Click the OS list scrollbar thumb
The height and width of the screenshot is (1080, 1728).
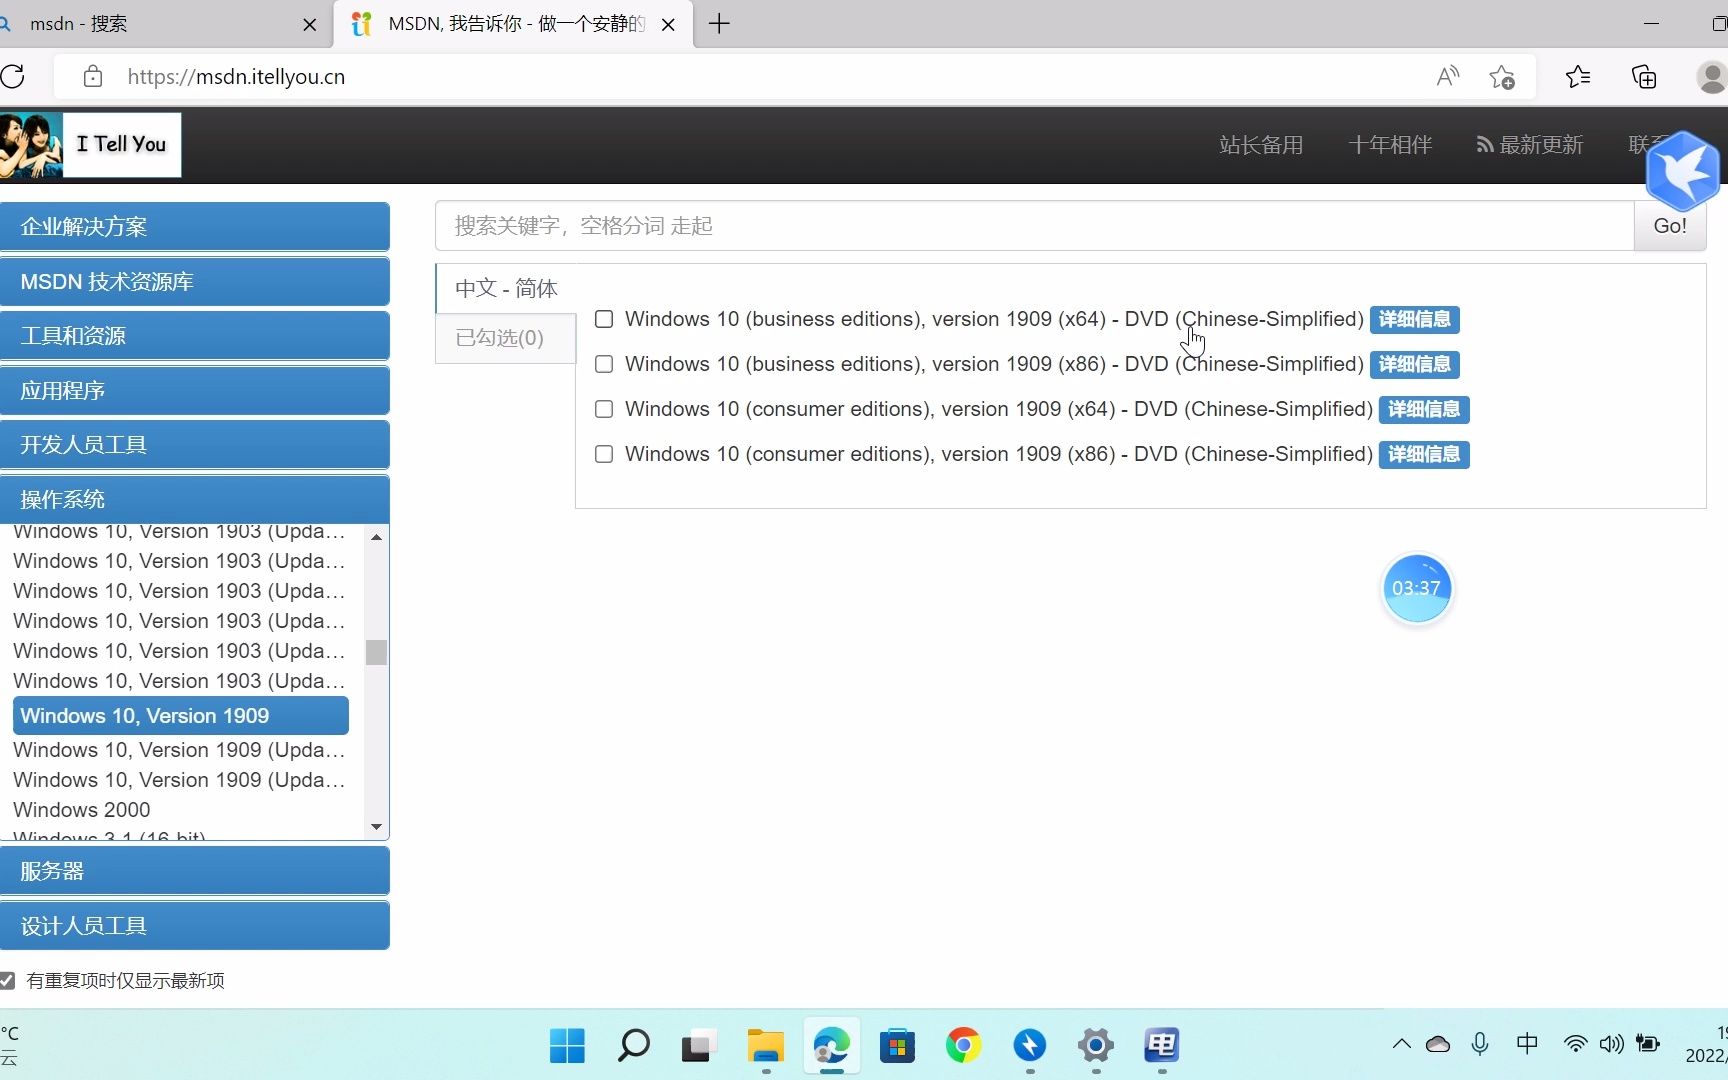tap(376, 652)
